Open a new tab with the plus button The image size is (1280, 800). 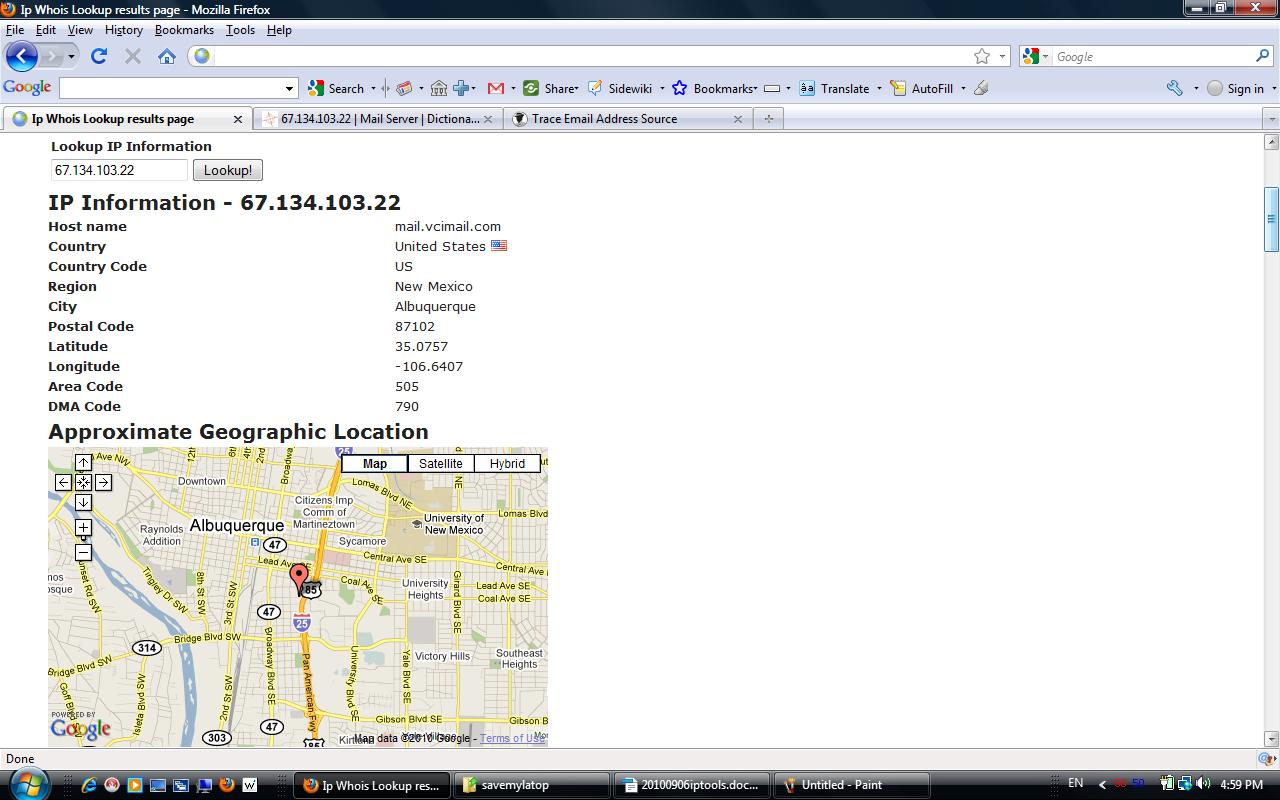coord(768,118)
